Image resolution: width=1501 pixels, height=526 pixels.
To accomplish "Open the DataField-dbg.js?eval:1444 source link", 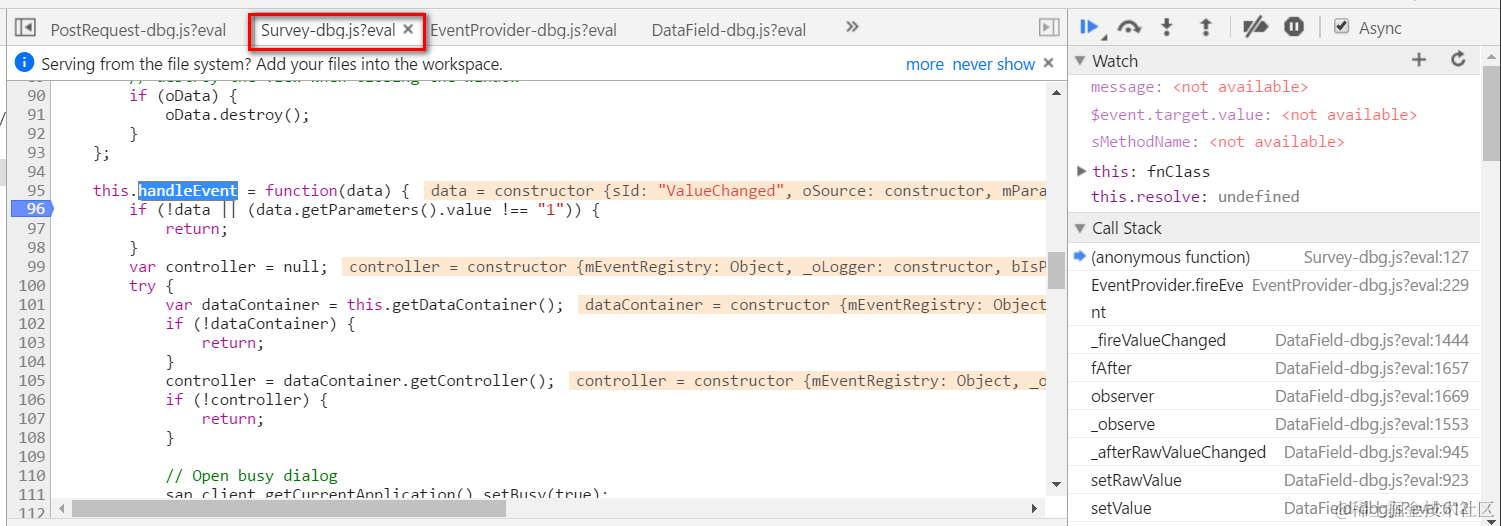I will [x=1372, y=340].
